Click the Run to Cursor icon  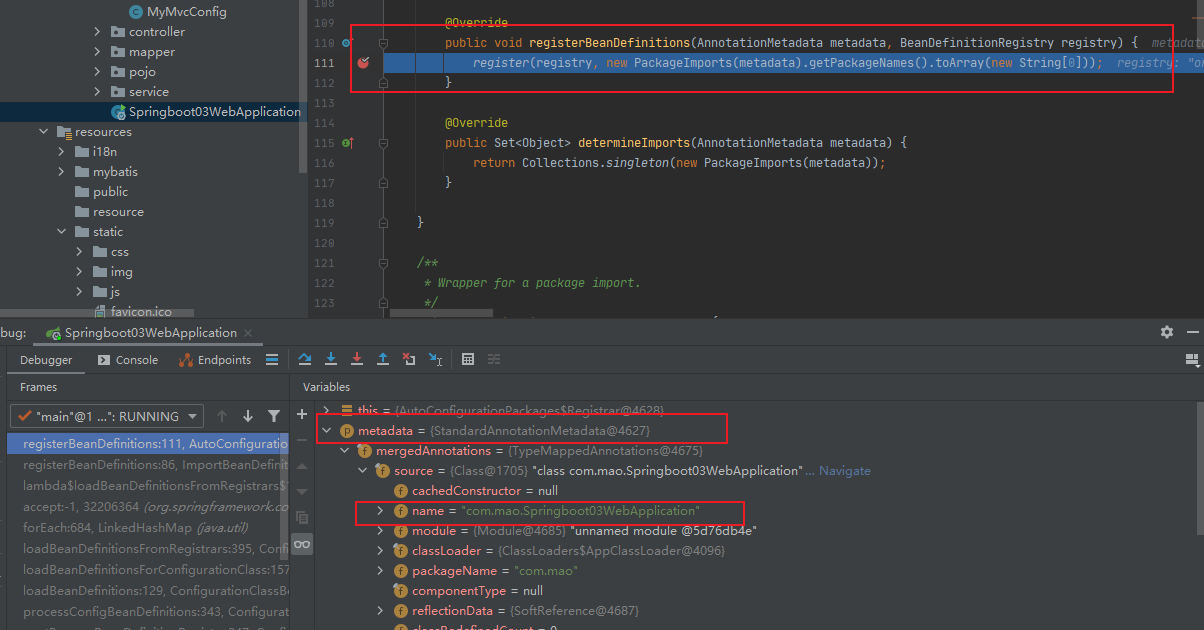point(435,359)
